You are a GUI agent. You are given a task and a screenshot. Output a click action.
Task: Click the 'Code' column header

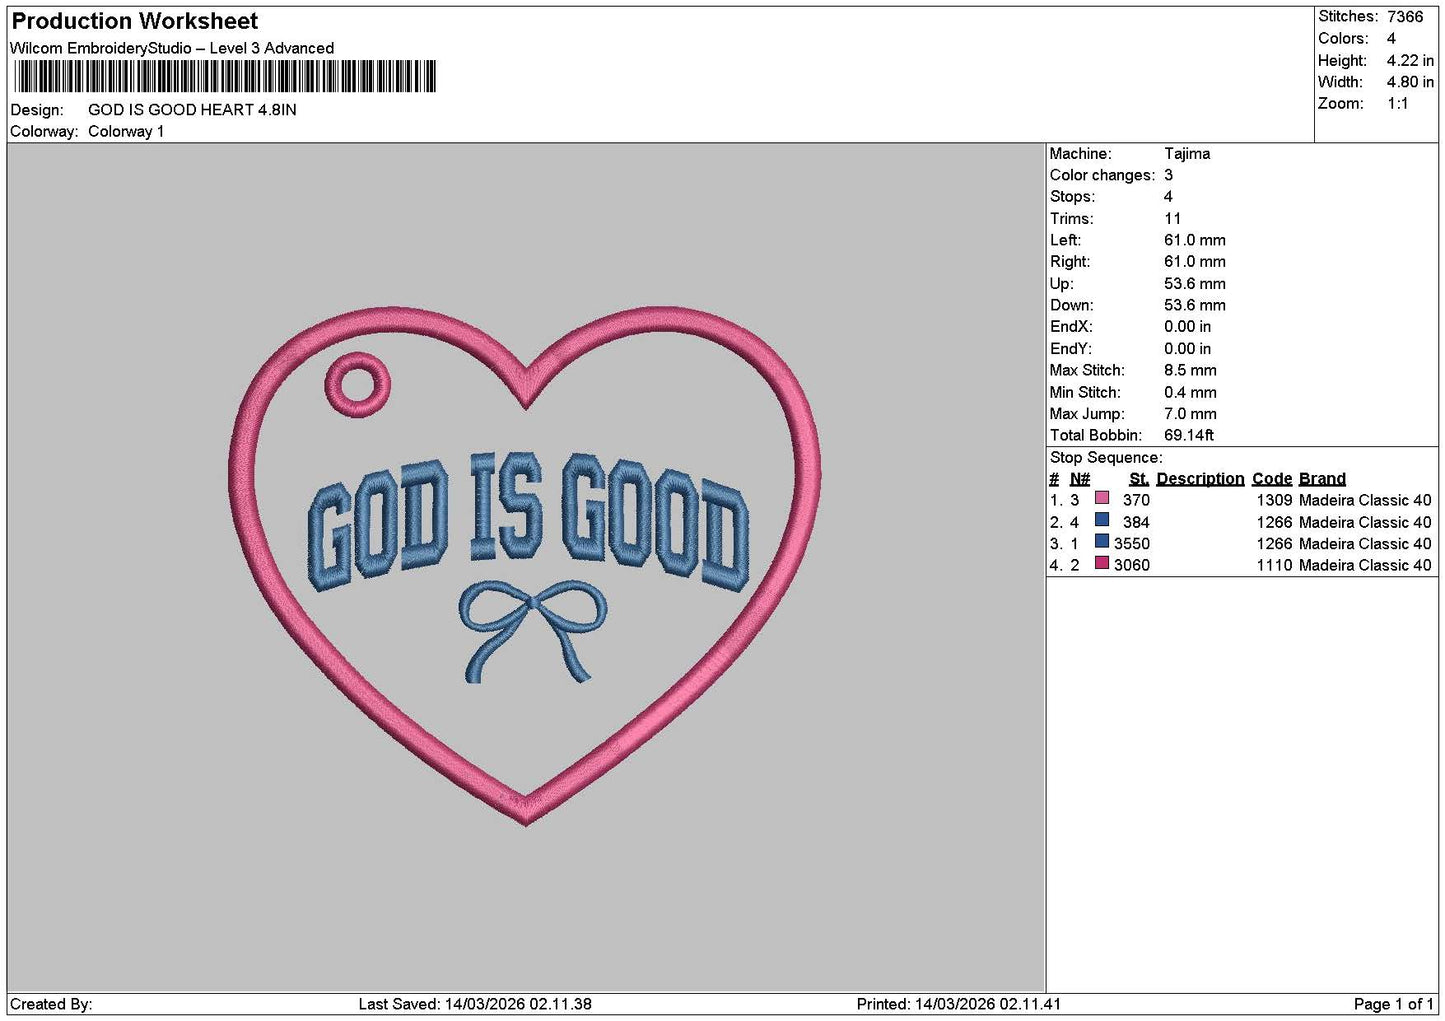coord(1272,479)
